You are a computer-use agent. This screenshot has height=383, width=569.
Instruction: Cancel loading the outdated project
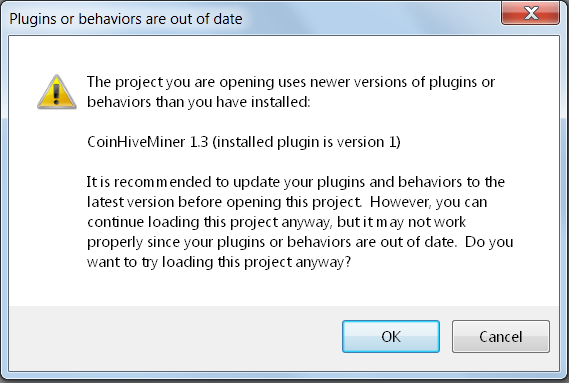tap(501, 337)
